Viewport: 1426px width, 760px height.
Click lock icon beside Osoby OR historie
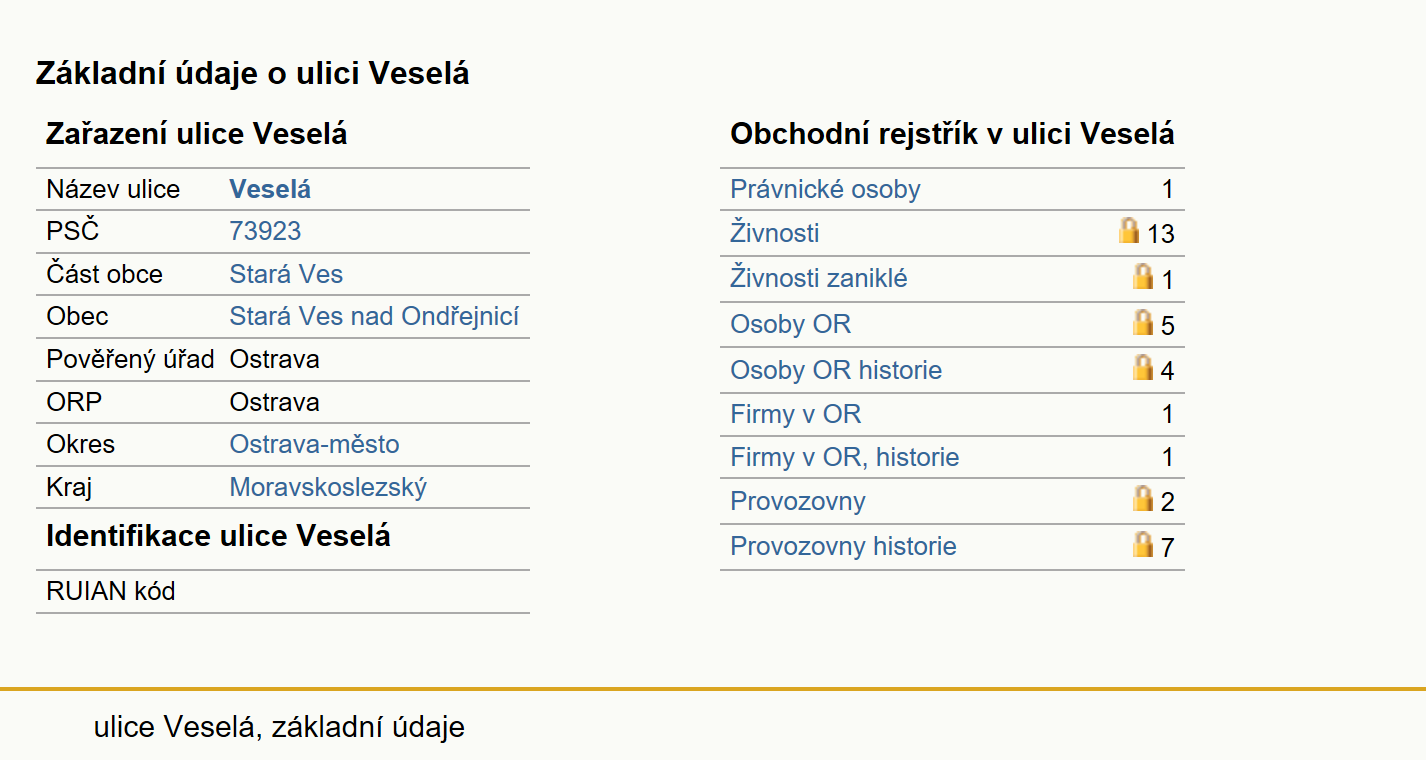coord(1143,367)
